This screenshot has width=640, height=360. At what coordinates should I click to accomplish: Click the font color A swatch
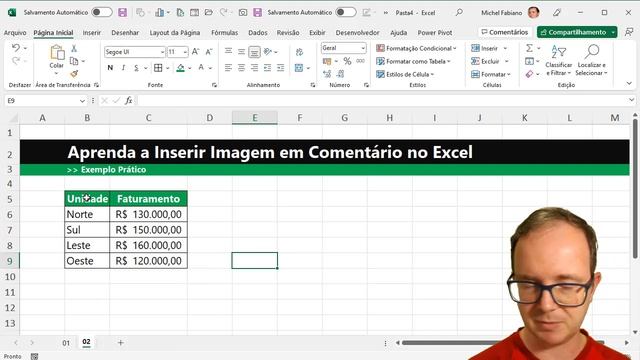201,68
